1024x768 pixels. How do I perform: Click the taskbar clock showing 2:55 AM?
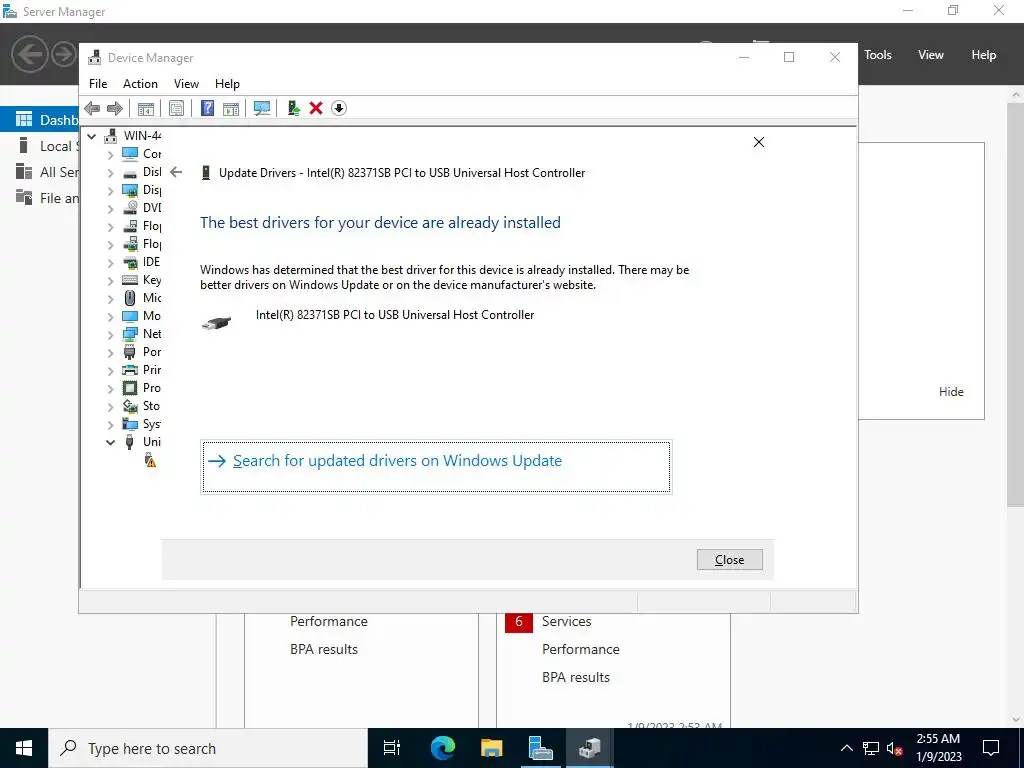point(938,748)
